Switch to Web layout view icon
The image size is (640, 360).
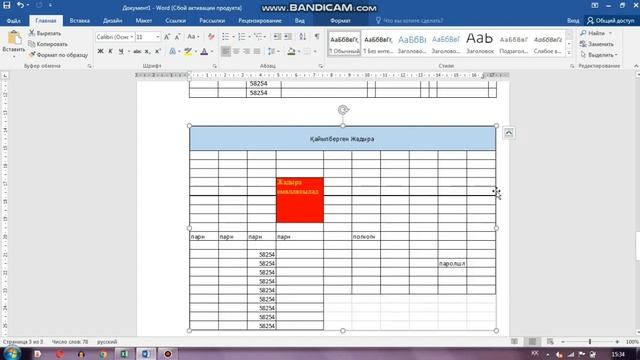tap(550, 341)
